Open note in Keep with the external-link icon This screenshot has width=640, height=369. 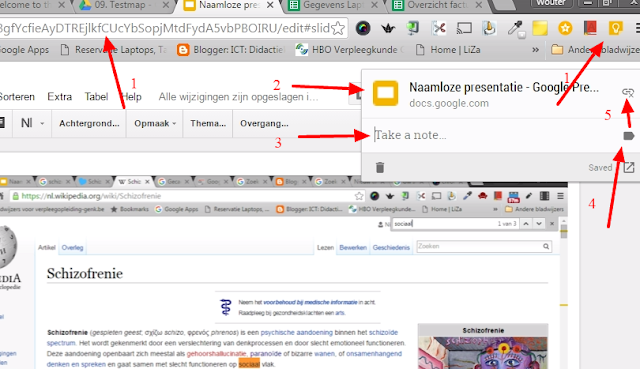click(x=629, y=167)
